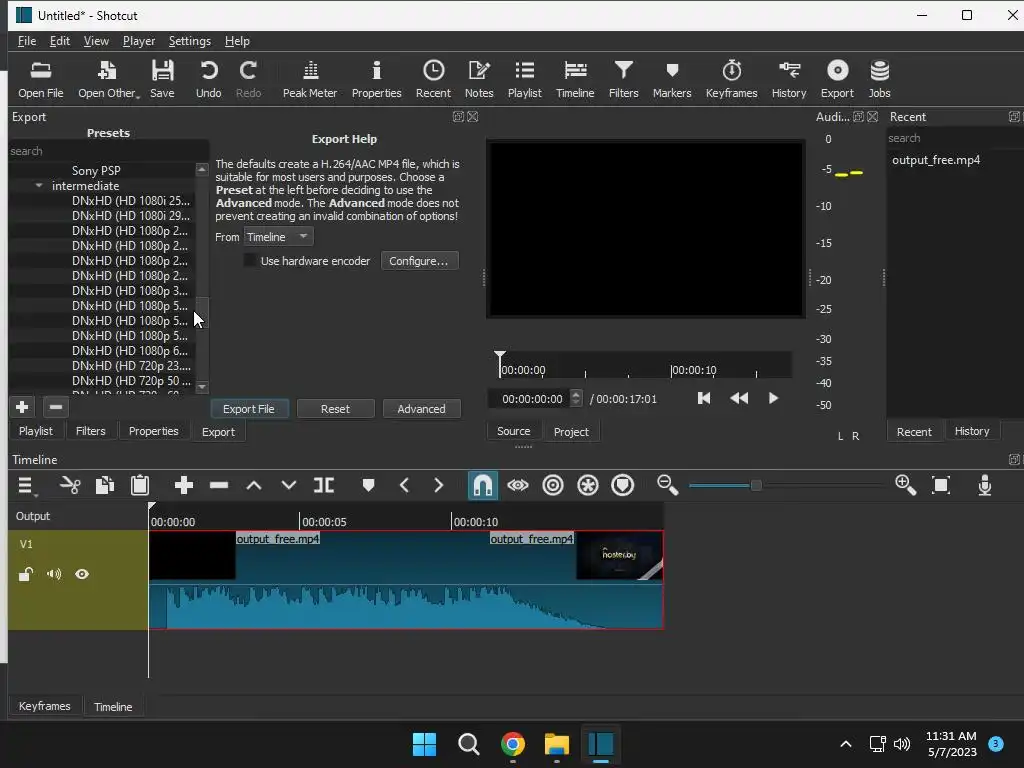
Task: Switch to the Project tab
Action: point(571,432)
